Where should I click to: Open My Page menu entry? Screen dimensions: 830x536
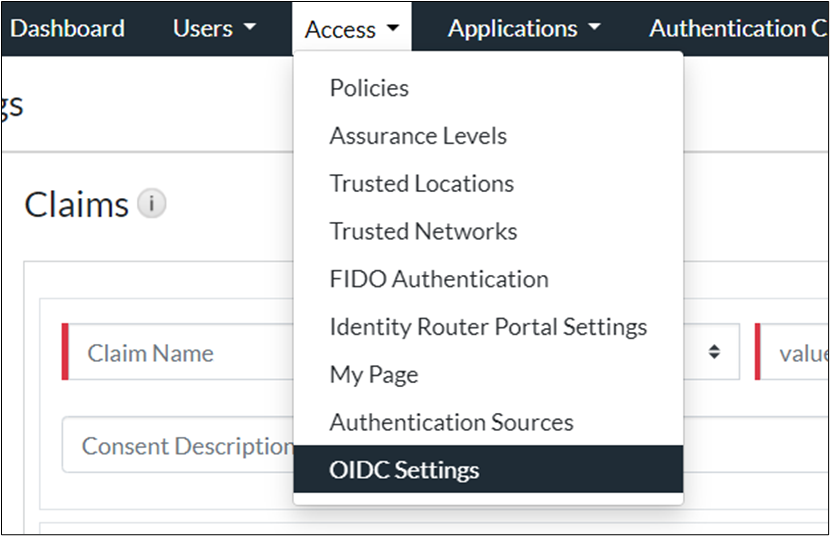tap(374, 375)
